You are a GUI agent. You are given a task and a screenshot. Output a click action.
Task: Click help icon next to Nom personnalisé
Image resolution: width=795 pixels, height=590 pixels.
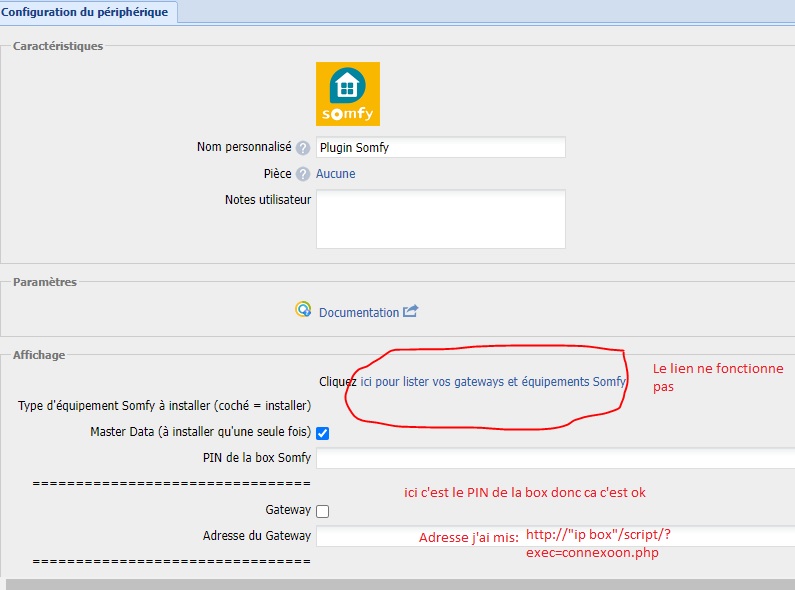303,148
